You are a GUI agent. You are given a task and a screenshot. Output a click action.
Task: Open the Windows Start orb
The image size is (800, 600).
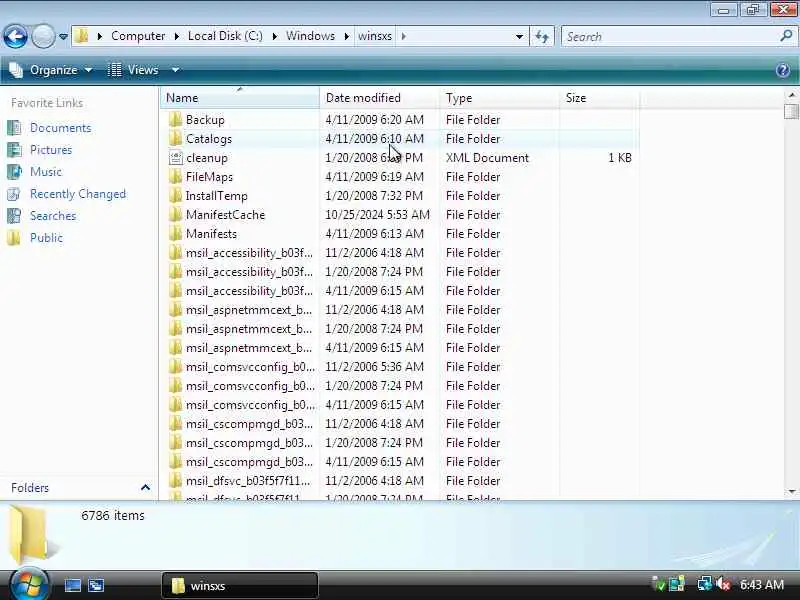29,585
